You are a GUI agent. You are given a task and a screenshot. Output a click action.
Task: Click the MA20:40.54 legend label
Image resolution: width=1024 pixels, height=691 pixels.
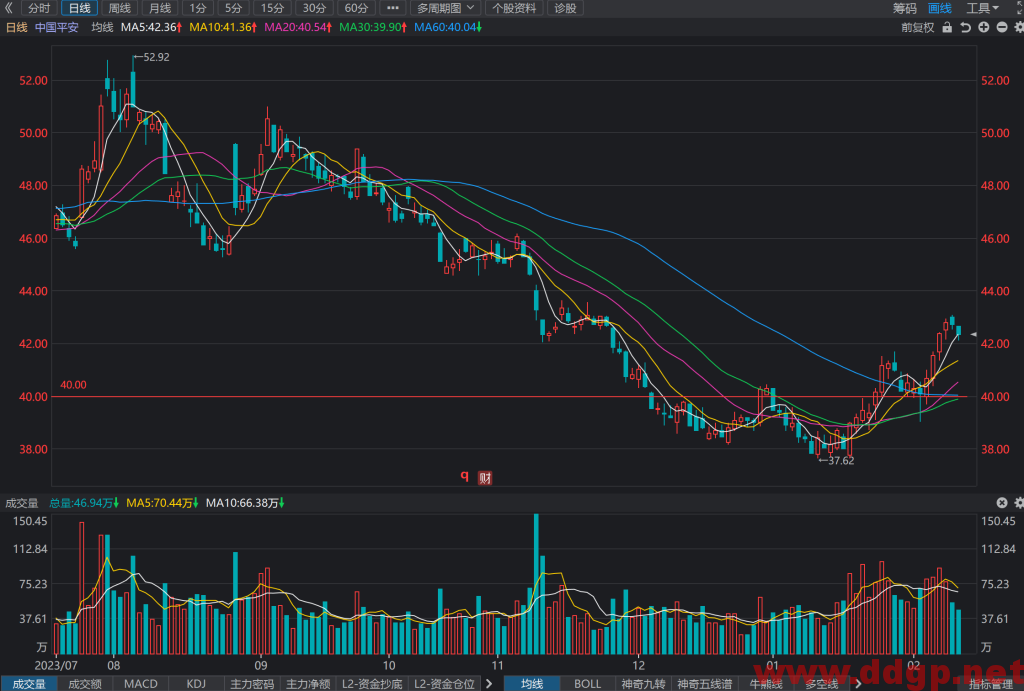pyautogui.click(x=298, y=27)
